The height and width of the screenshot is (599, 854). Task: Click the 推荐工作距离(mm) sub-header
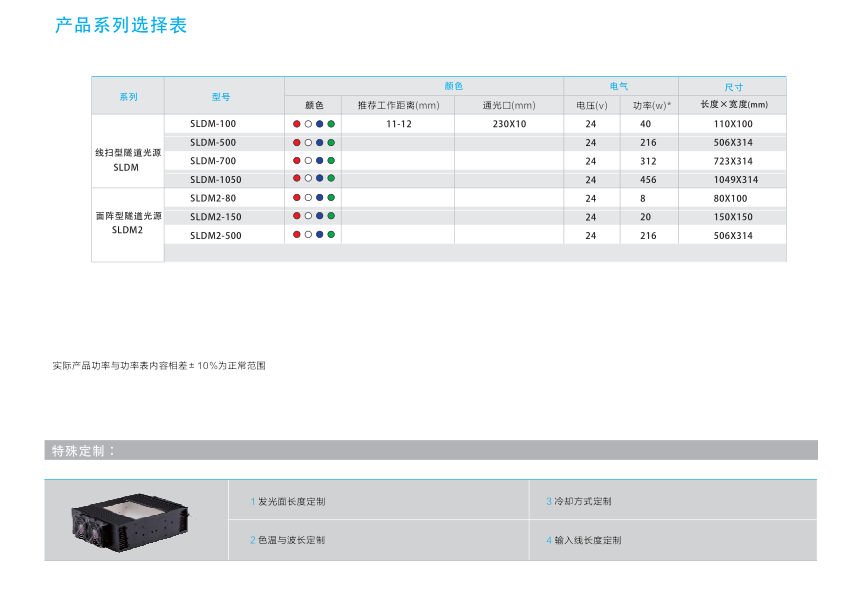(x=399, y=105)
